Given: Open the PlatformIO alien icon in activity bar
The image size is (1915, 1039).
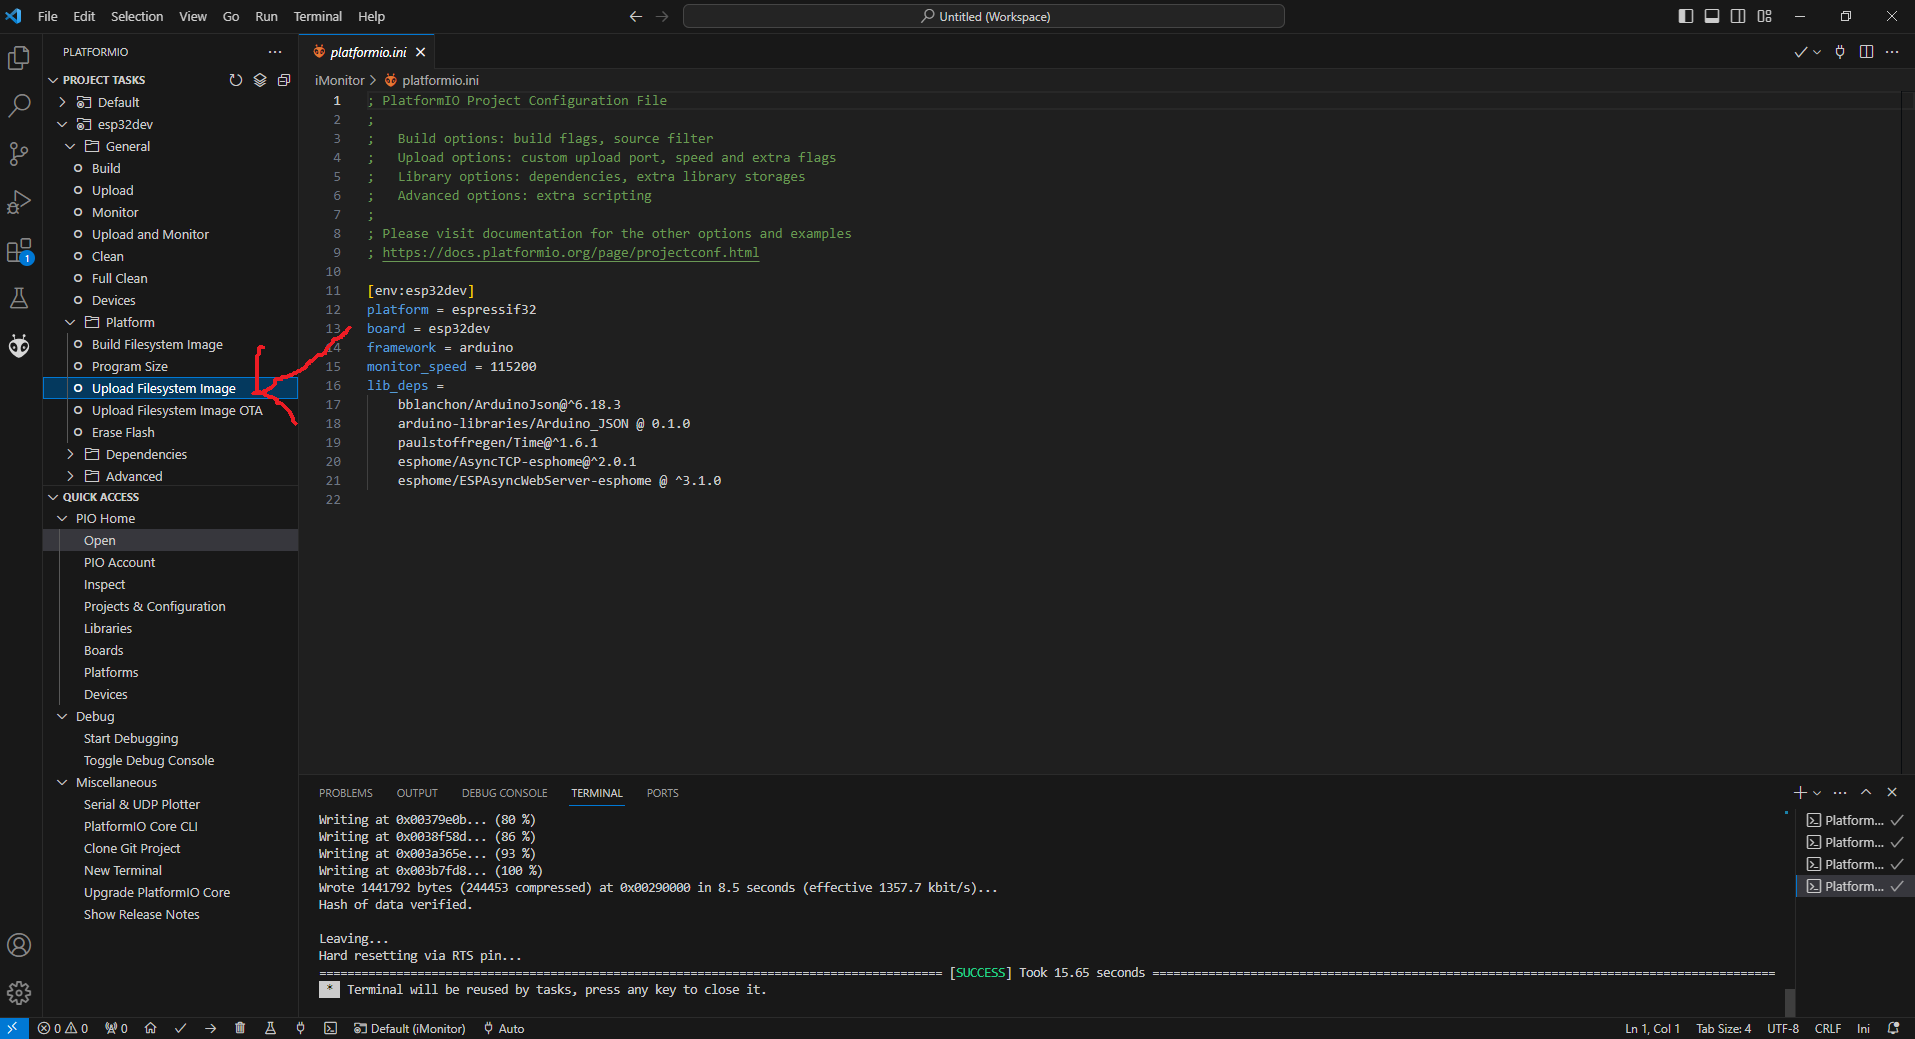Looking at the screenshot, I should tap(19, 346).
